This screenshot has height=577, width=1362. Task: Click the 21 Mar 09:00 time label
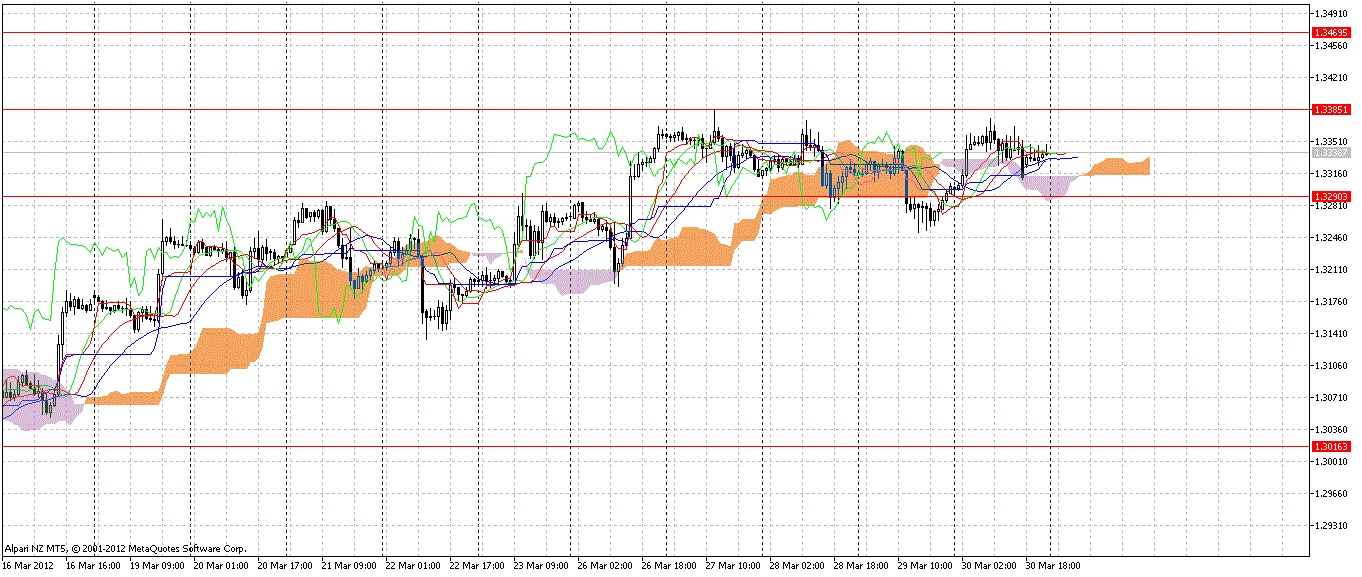coord(350,565)
